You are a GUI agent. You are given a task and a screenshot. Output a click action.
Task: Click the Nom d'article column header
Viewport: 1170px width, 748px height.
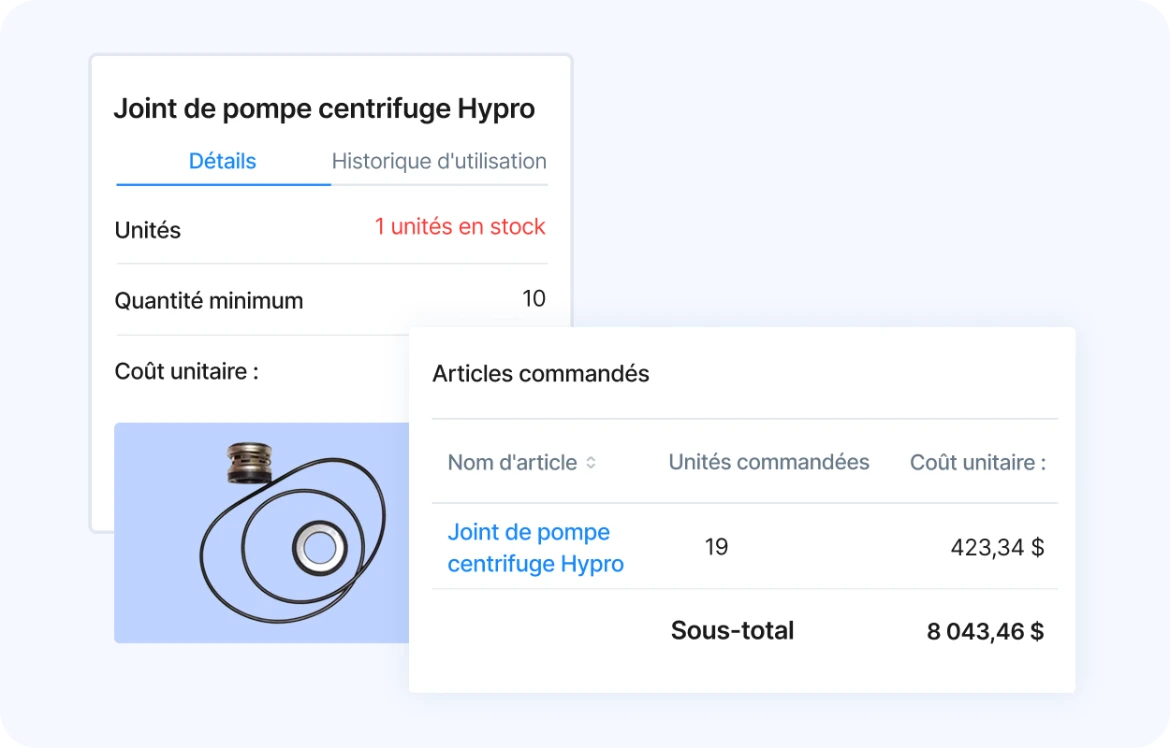coord(512,463)
